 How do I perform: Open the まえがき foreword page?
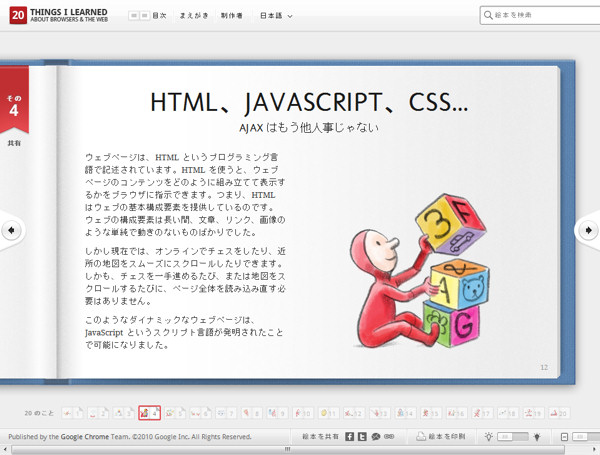pos(194,16)
